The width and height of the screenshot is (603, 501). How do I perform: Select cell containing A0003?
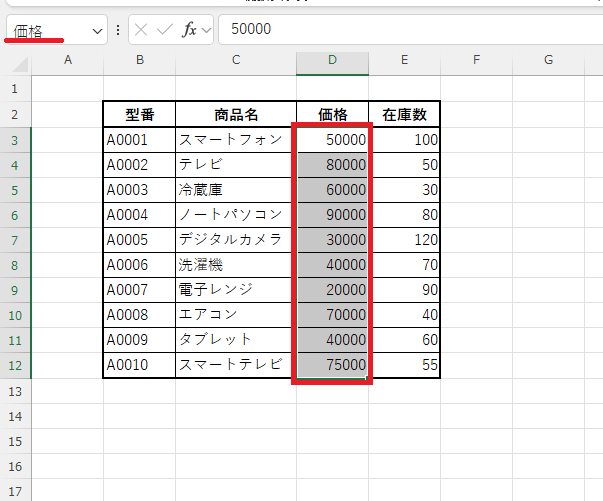tap(140, 190)
